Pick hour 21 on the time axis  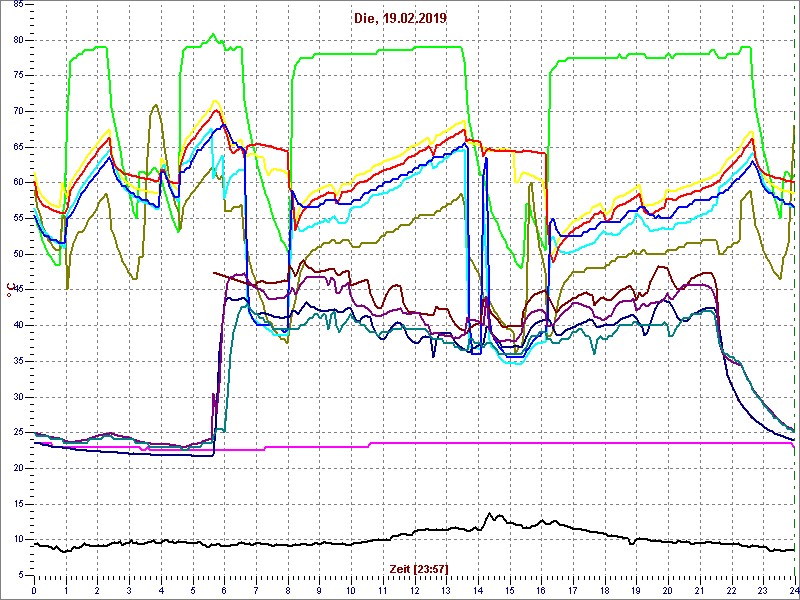point(700,590)
